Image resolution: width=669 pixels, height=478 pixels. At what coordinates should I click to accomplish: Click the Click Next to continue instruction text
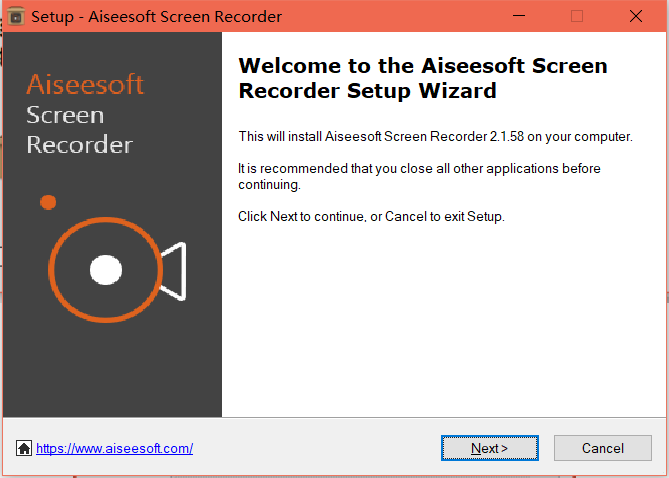(x=371, y=216)
